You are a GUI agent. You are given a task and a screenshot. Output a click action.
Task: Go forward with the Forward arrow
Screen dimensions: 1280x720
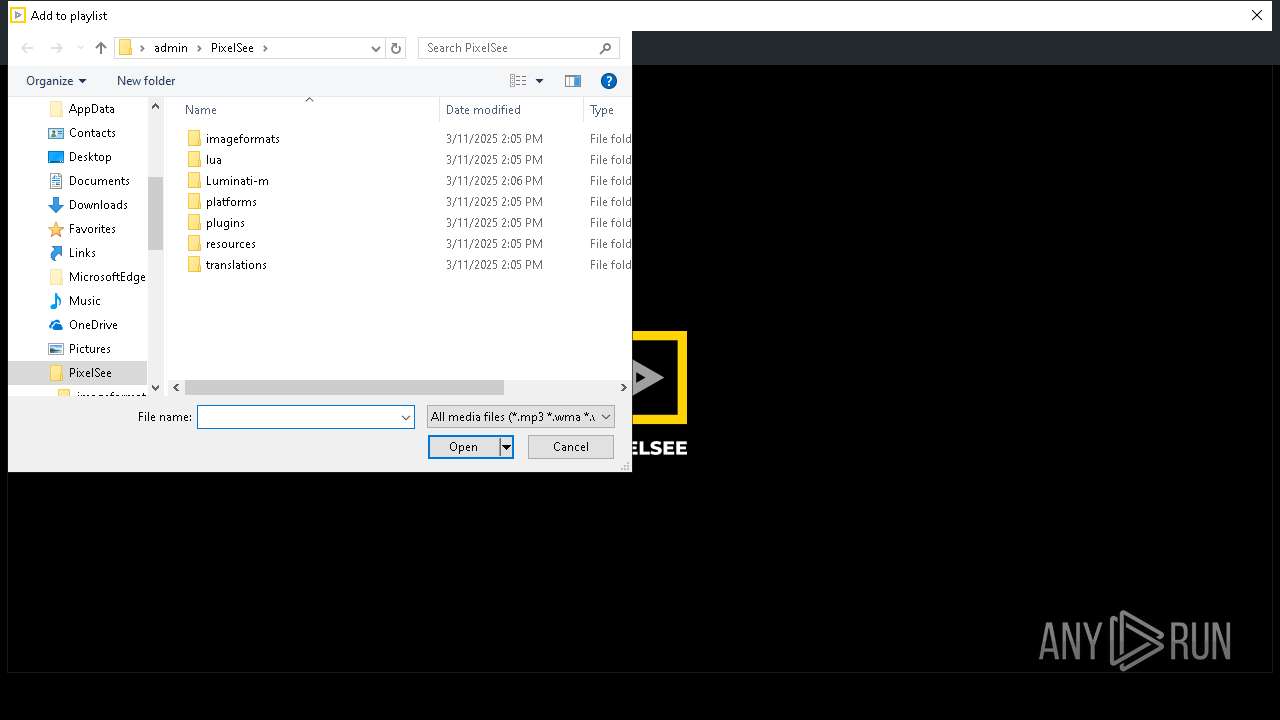pyautogui.click(x=56, y=48)
